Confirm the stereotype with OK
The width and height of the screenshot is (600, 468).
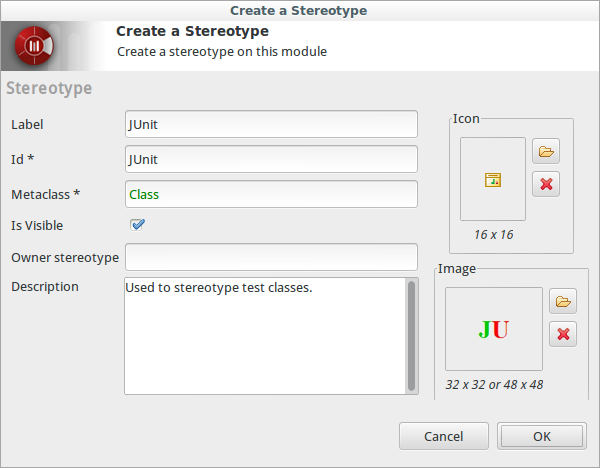click(541, 436)
